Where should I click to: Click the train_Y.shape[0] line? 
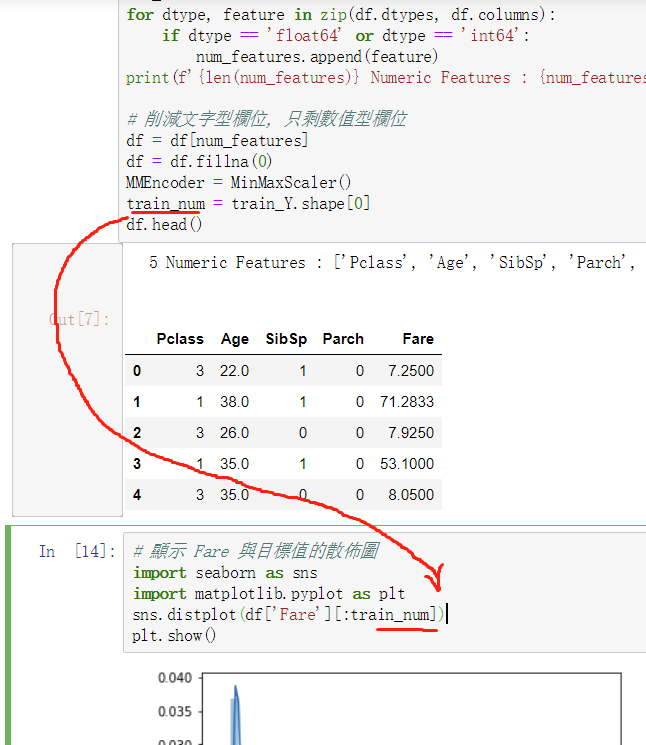248,203
